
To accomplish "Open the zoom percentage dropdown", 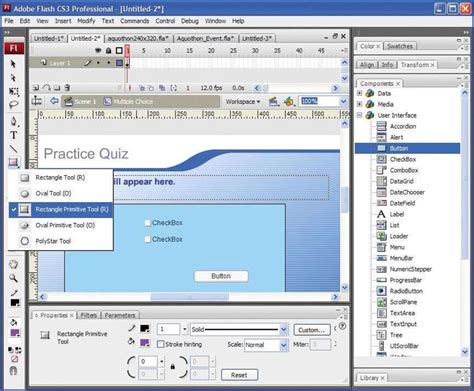I will (343, 101).
